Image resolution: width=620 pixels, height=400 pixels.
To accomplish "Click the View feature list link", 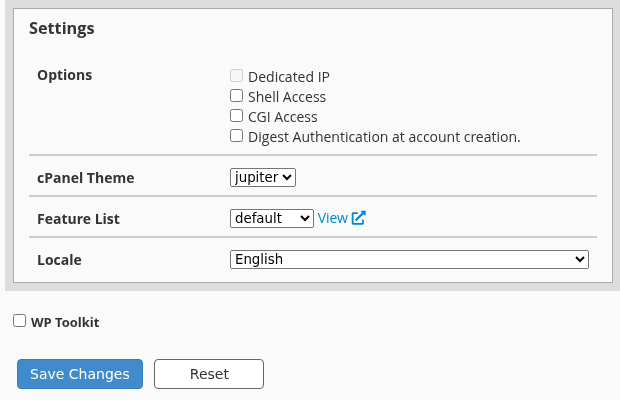I will (x=333, y=218).
